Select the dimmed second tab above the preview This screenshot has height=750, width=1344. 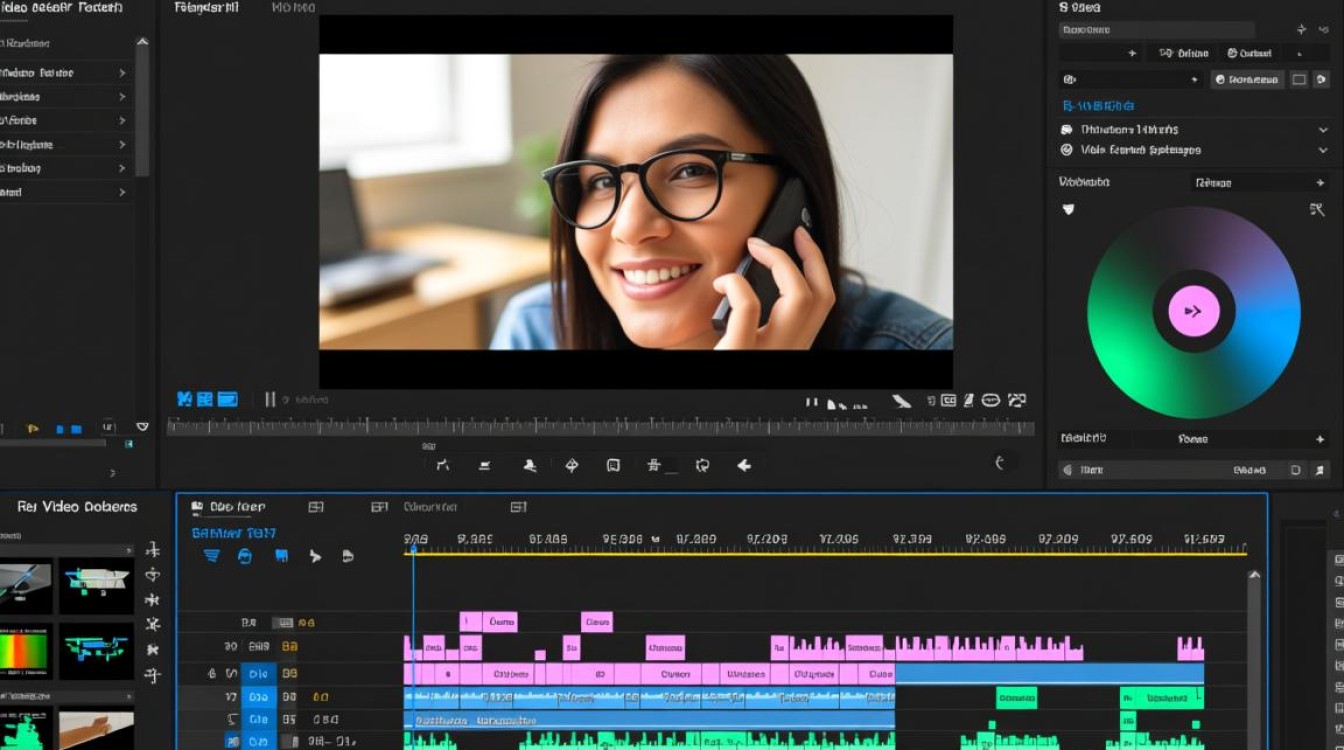295,8
